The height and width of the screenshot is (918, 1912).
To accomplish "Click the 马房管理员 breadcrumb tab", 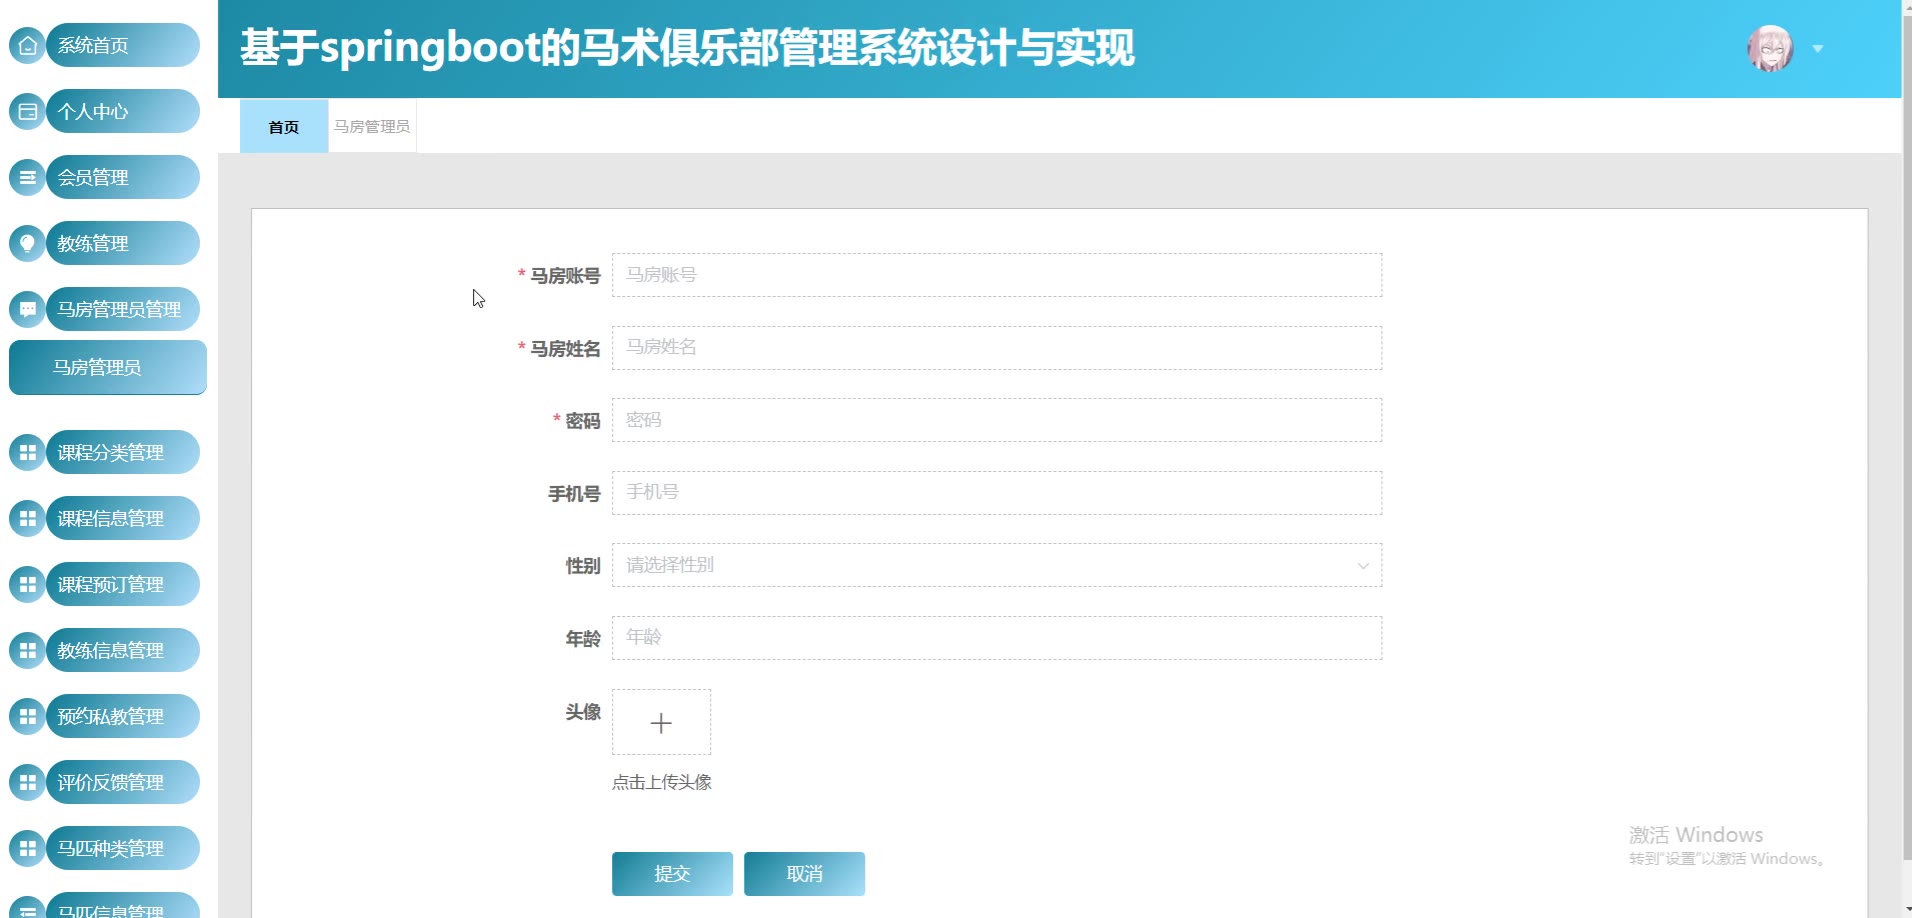I will click(372, 126).
